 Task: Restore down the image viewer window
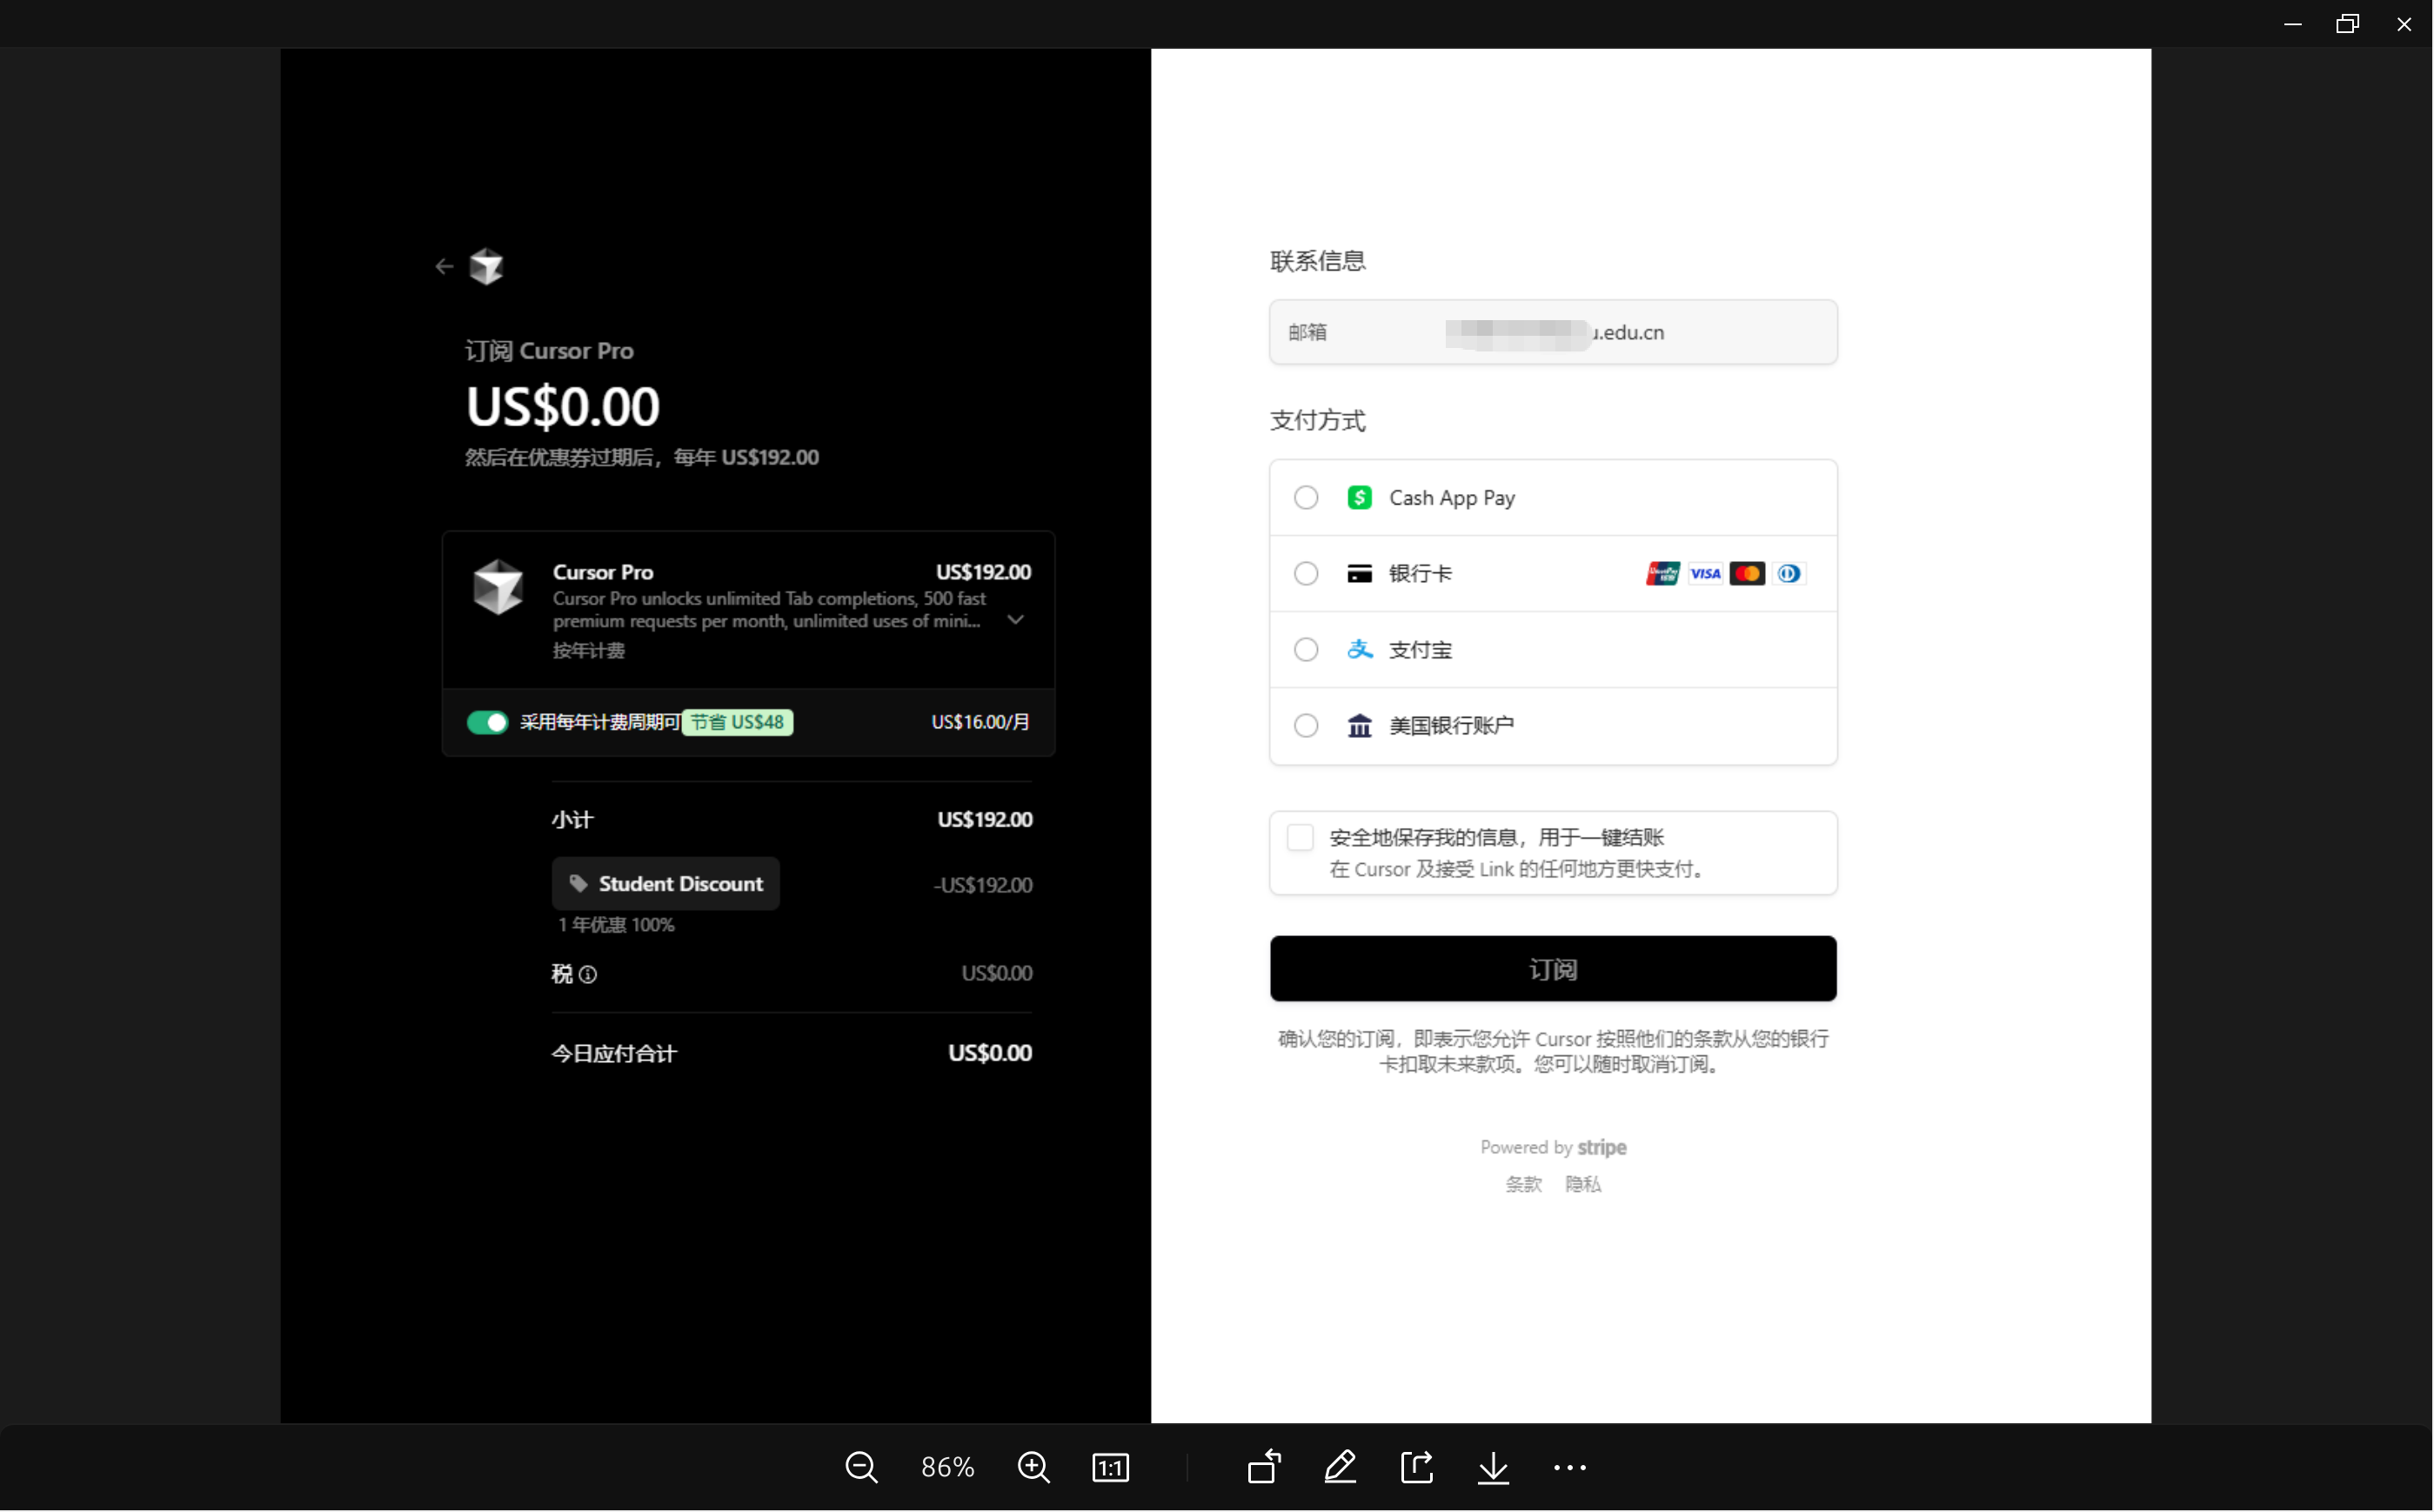pyautogui.click(x=2348, y=23)
